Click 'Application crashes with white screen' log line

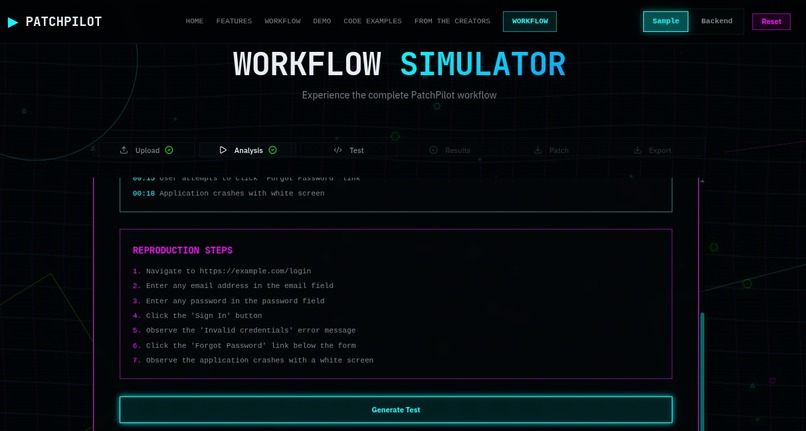pos(242,193)
